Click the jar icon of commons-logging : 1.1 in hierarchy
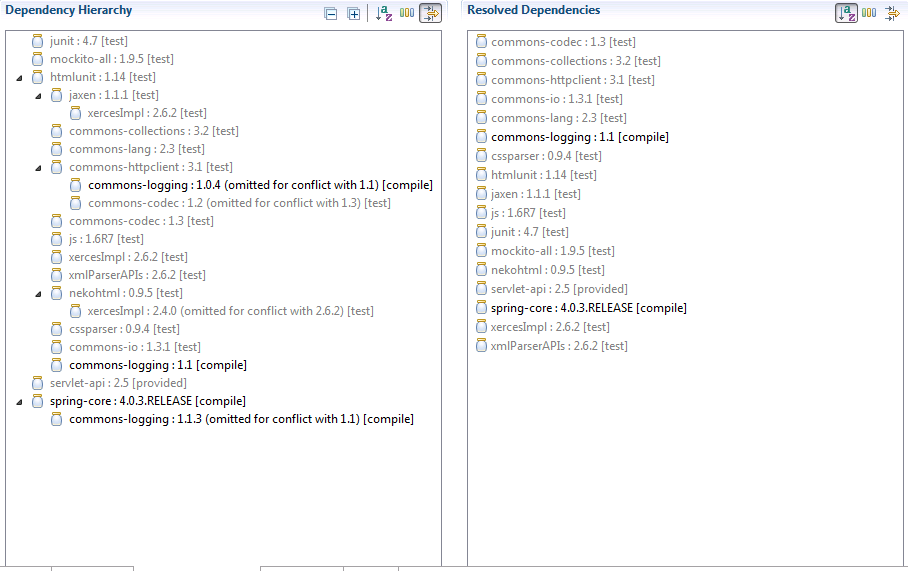This screenshot has height=571, width=908. click(x=56, y=365)
